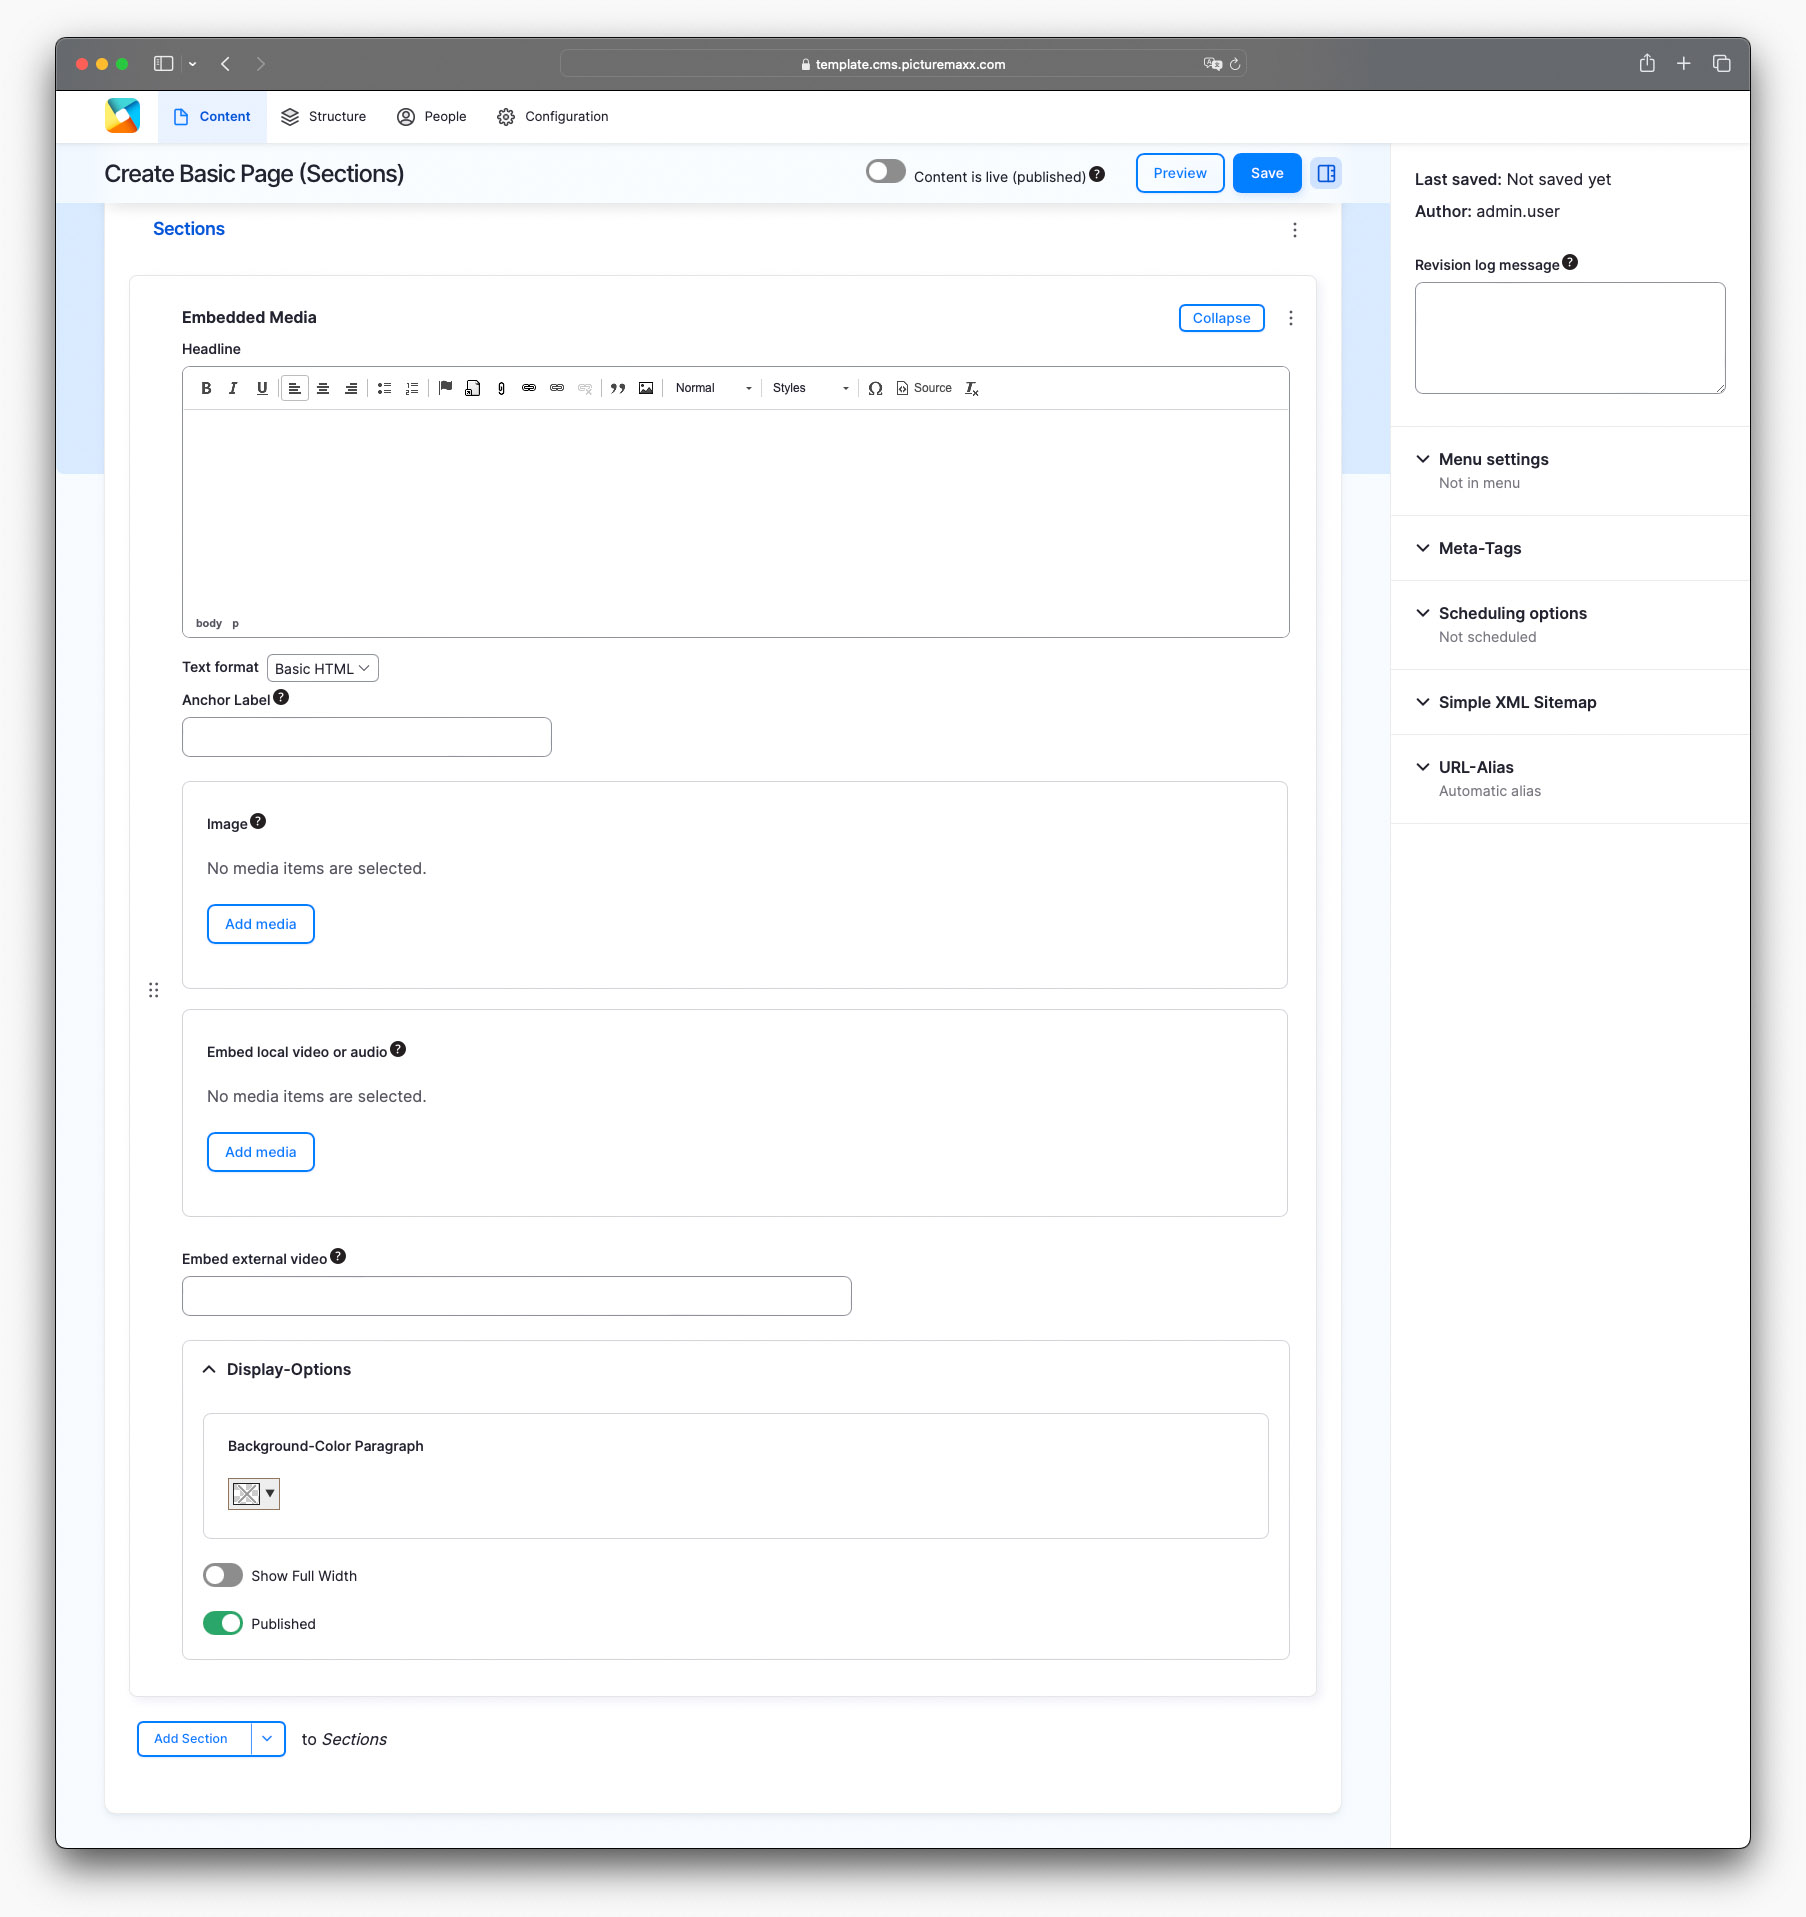Image resolution: width=1806 pixels, height=1917 pixels.
Task: Save the basic page
Action: coord(1267,173)
